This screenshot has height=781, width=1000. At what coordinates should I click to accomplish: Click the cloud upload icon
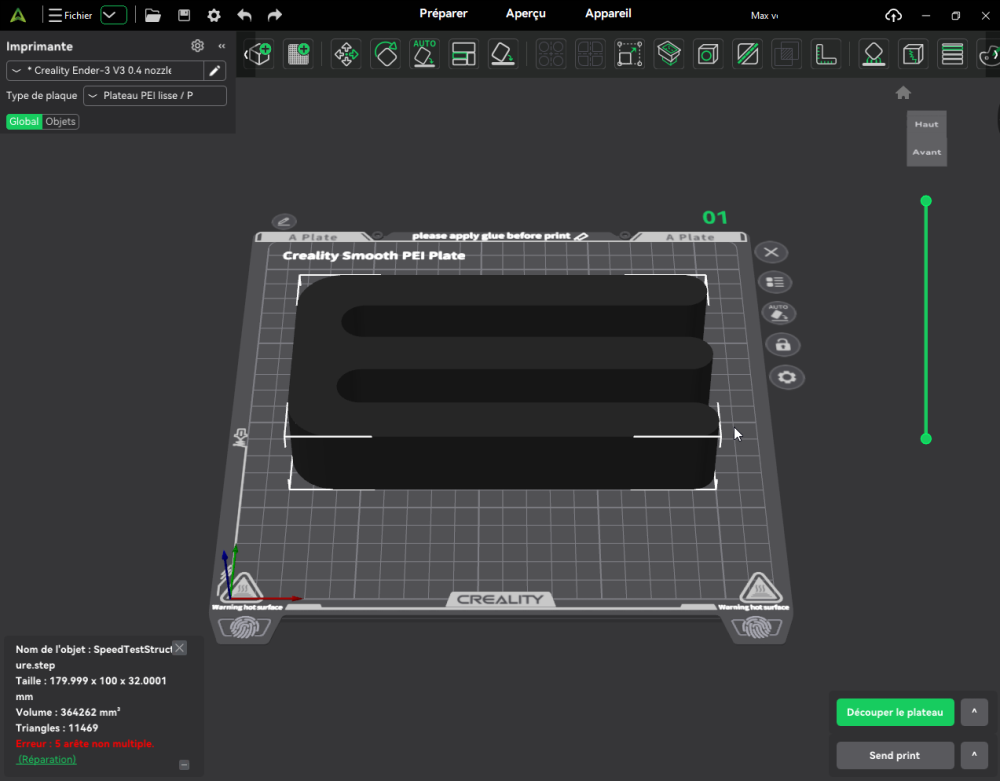point(893,15)
